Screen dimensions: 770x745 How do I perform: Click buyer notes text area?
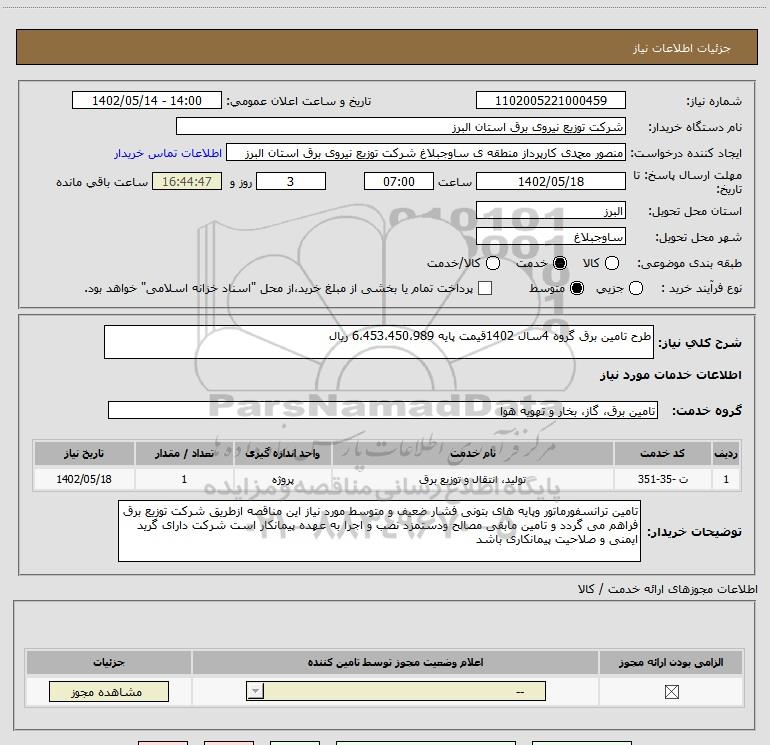point(379,531)
